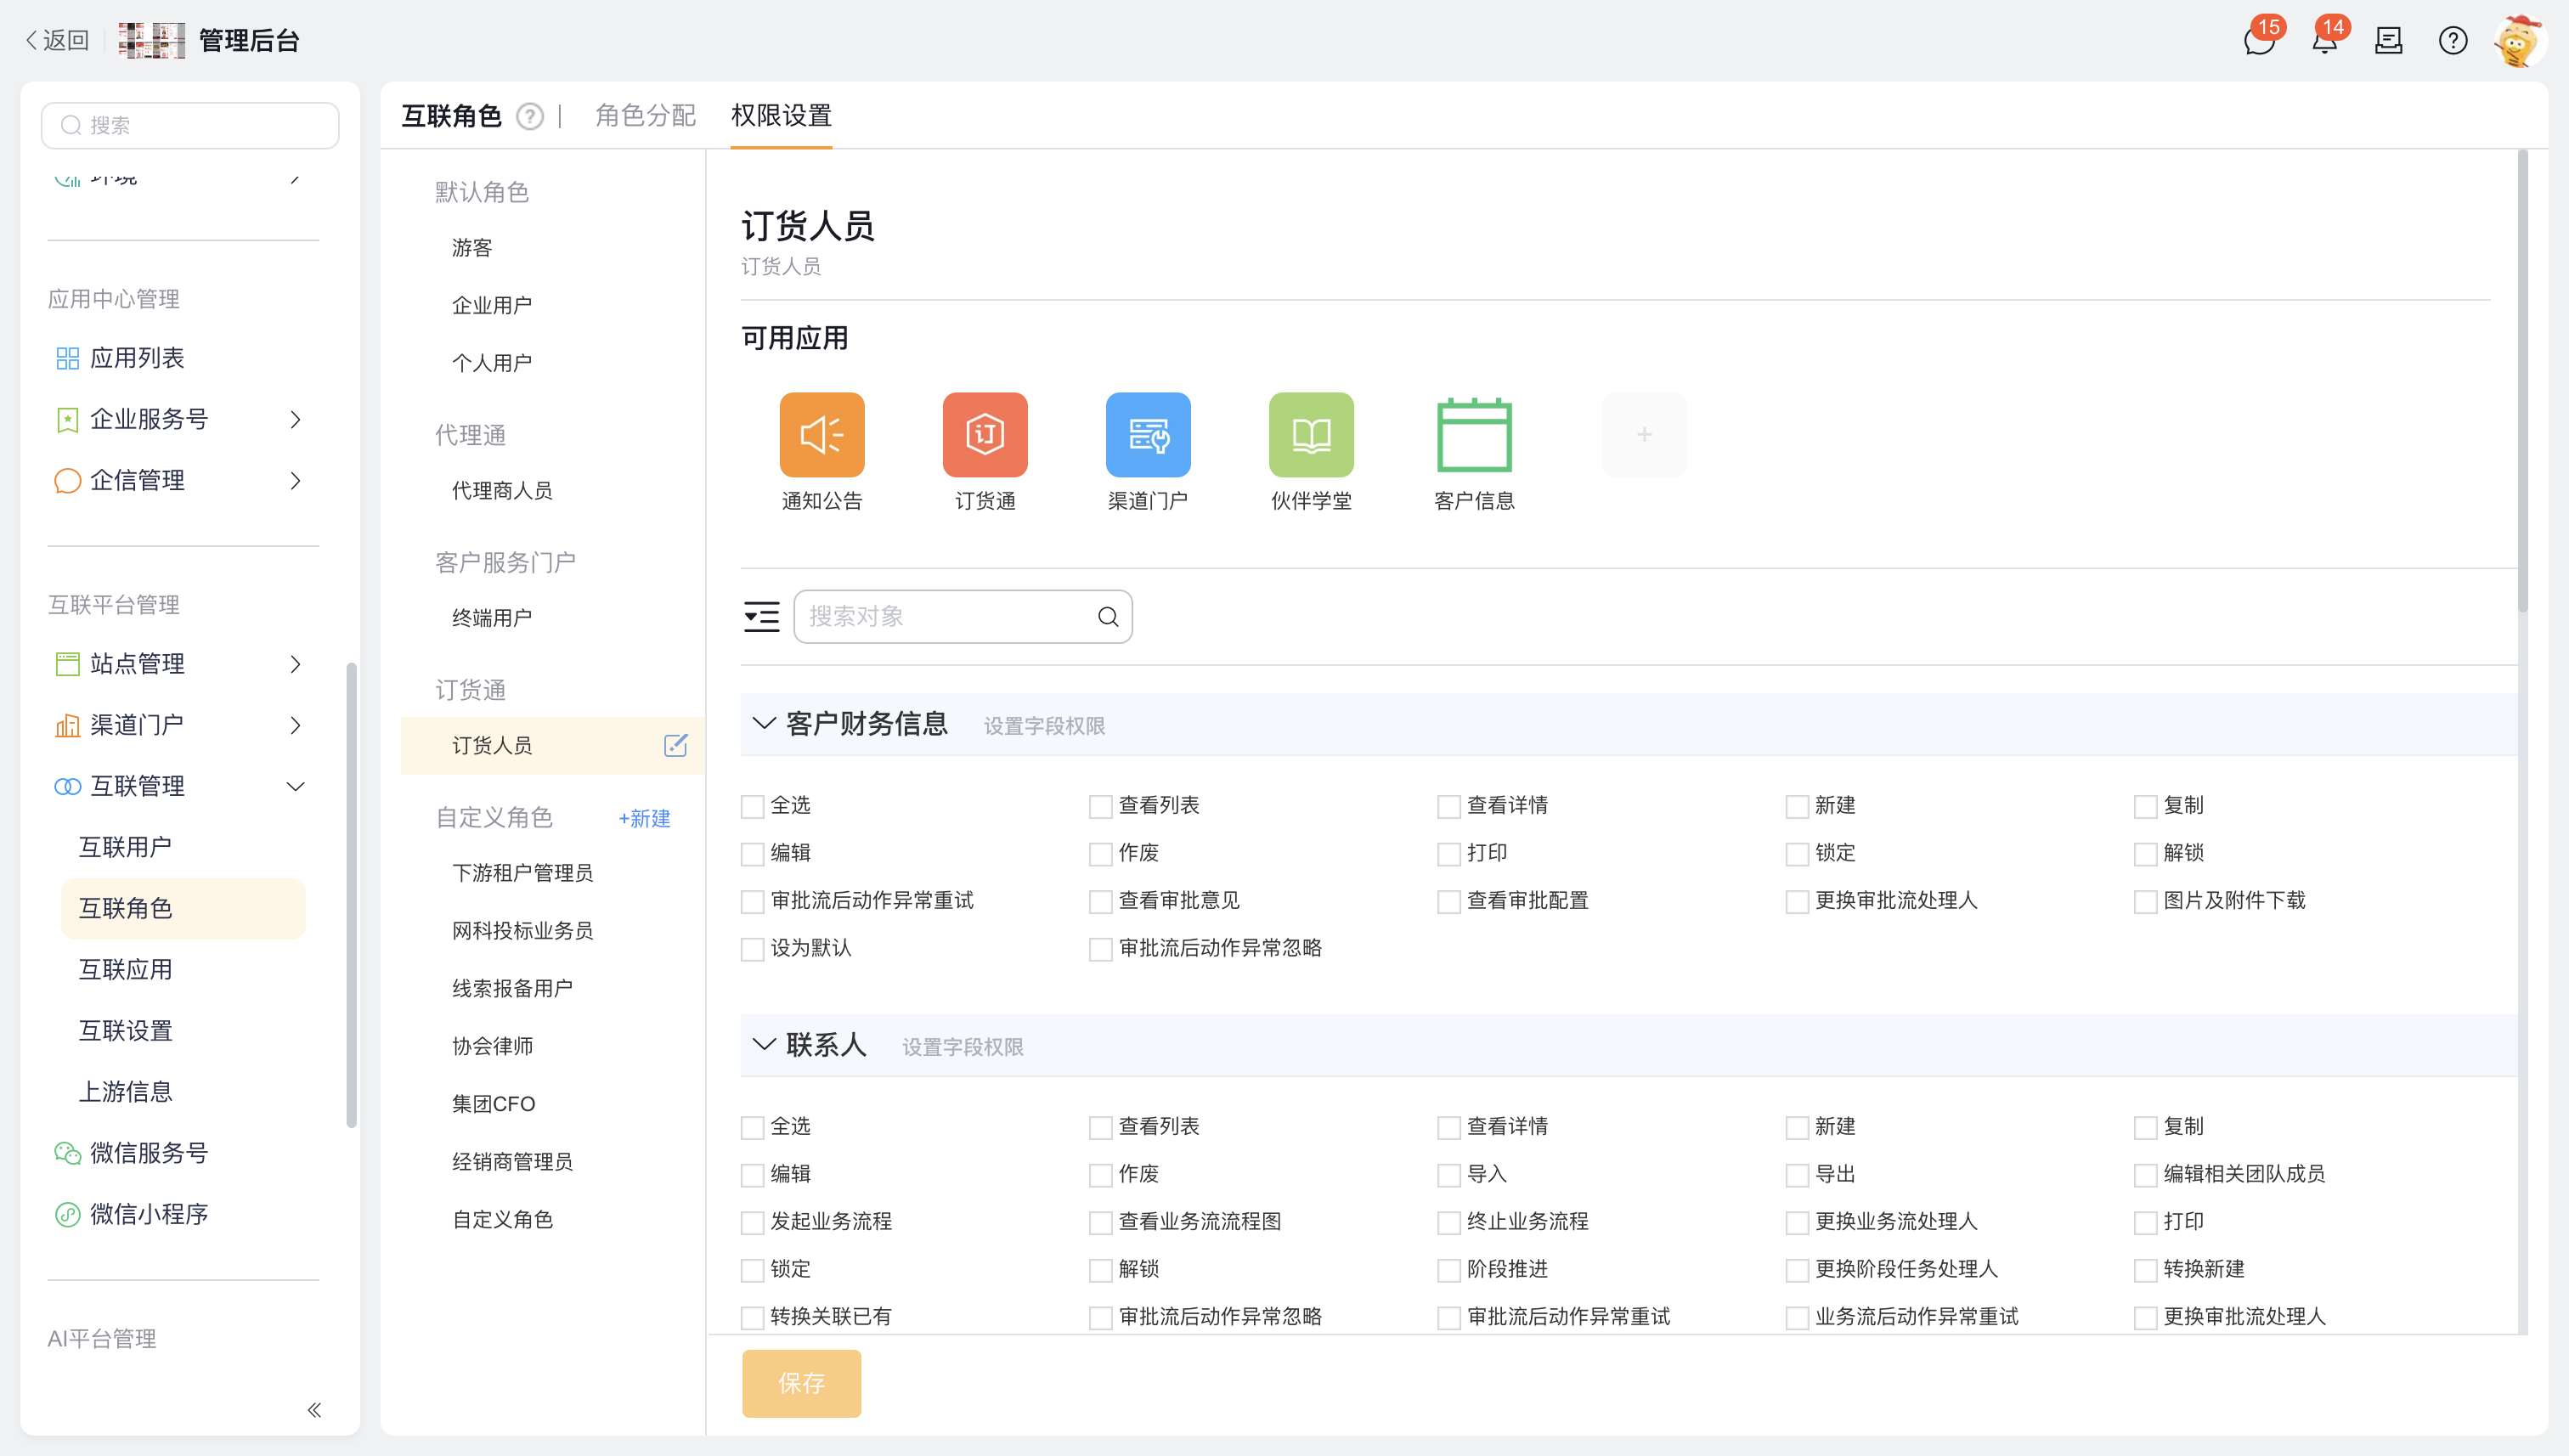Click the 保存 button
The height and width of the screenshot is (1456, 2569).
click(x=801, y=1383)
